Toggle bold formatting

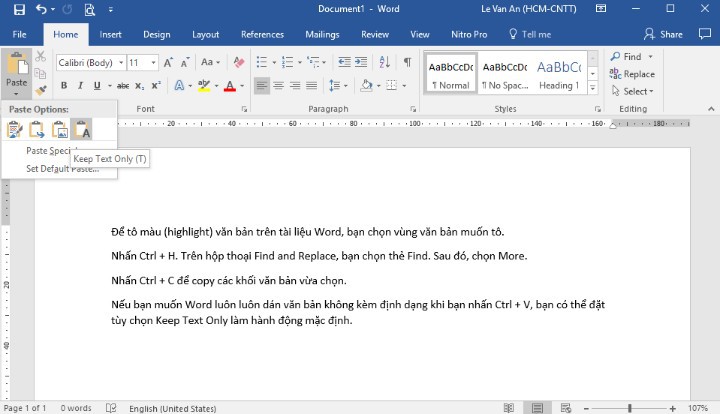click(x=64, y=85)
